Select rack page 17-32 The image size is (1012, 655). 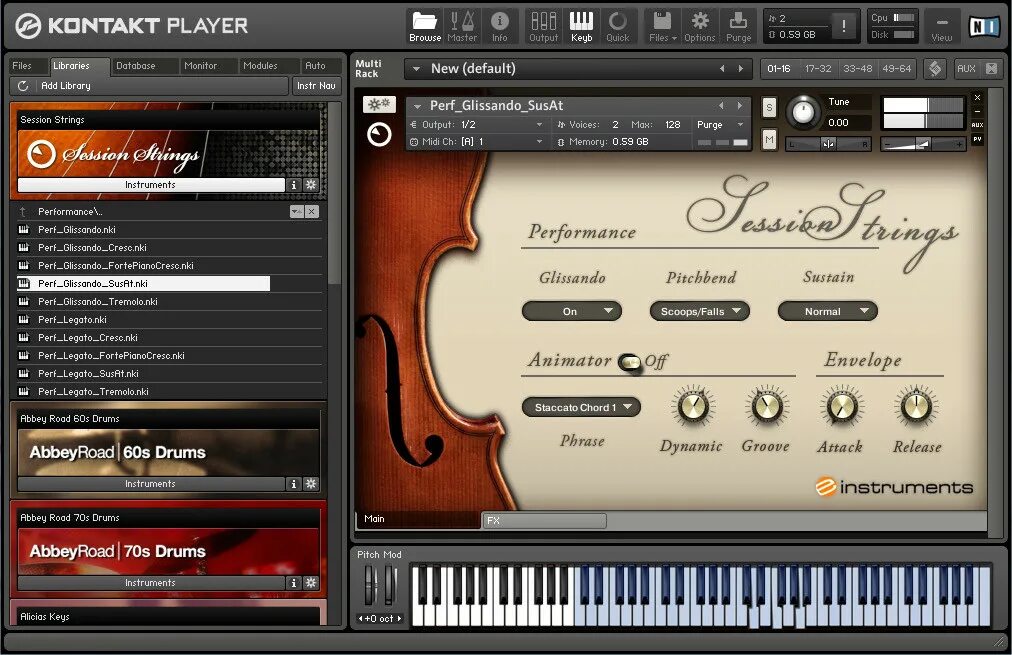click(818, 68)
